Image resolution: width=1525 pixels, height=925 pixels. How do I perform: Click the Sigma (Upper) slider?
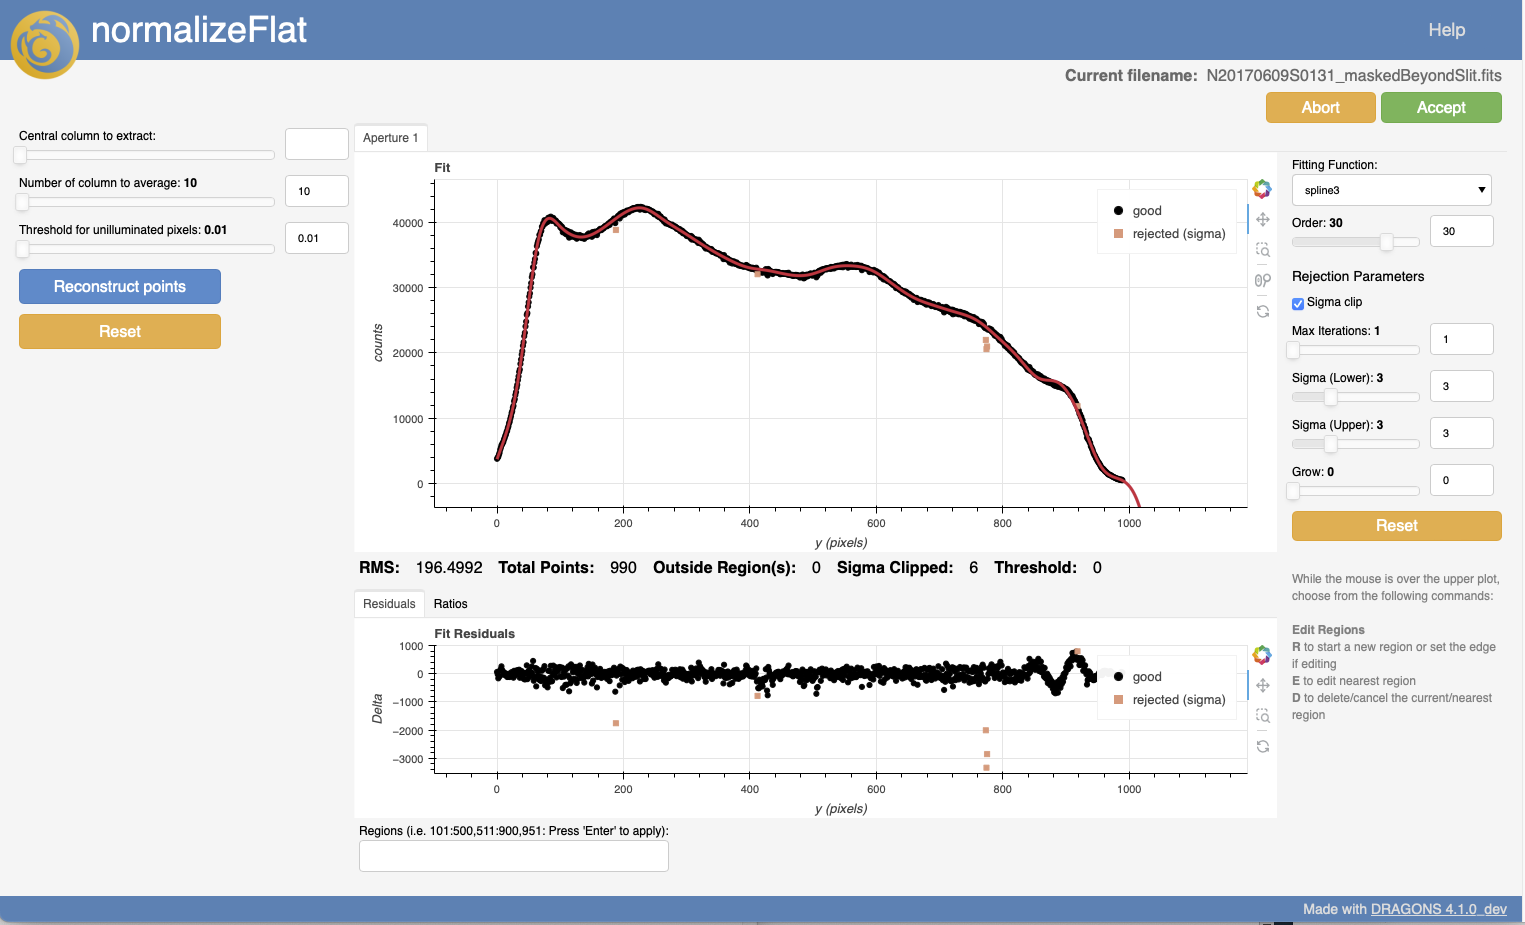point(1356,444)
